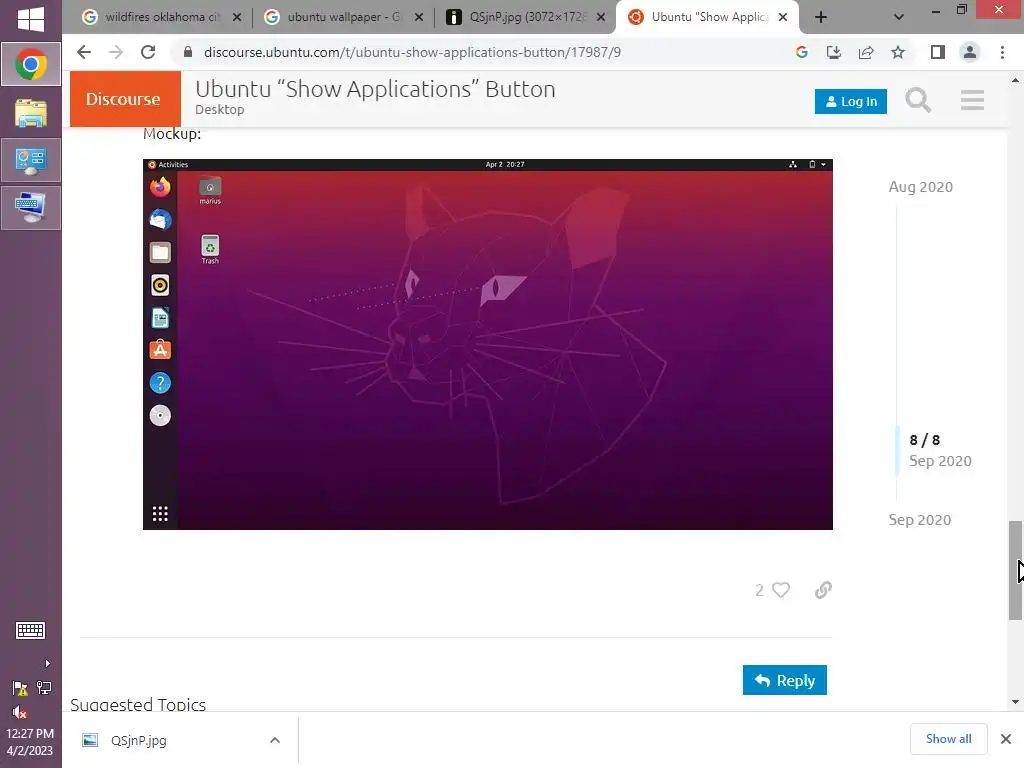
Task: Bookmark this page with the star
Action: (x=898, y=52)
